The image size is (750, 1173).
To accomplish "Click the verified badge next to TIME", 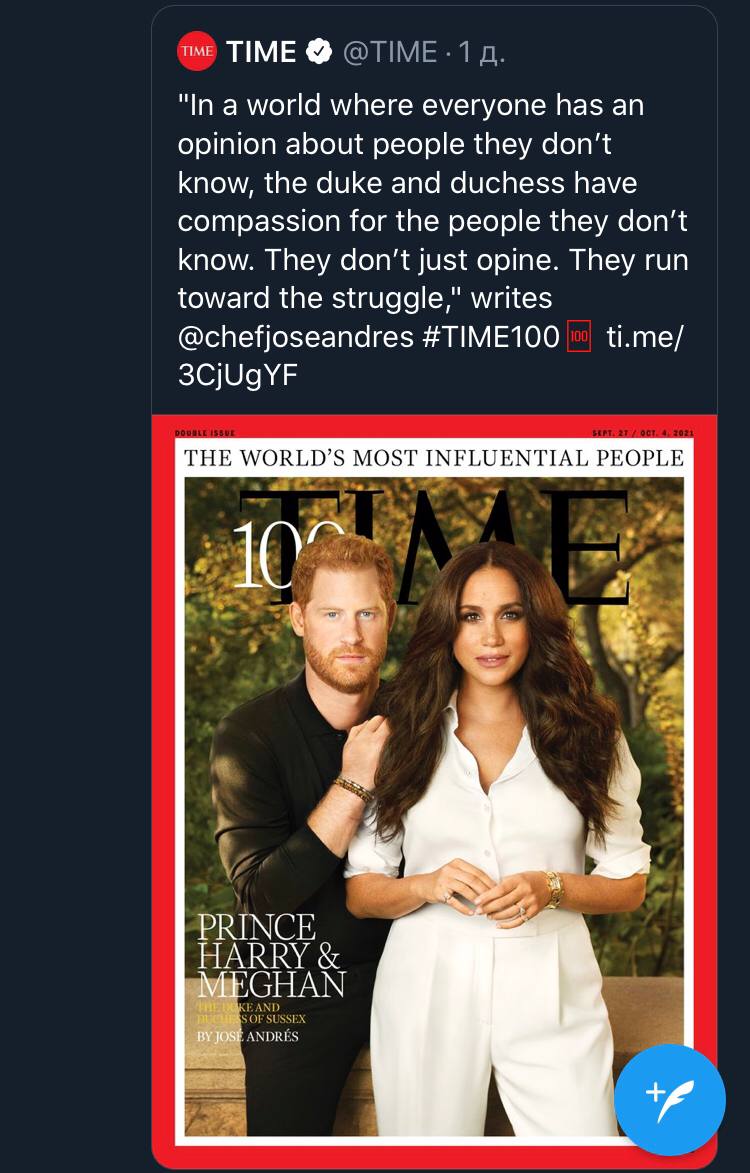I will coord(319,52).
